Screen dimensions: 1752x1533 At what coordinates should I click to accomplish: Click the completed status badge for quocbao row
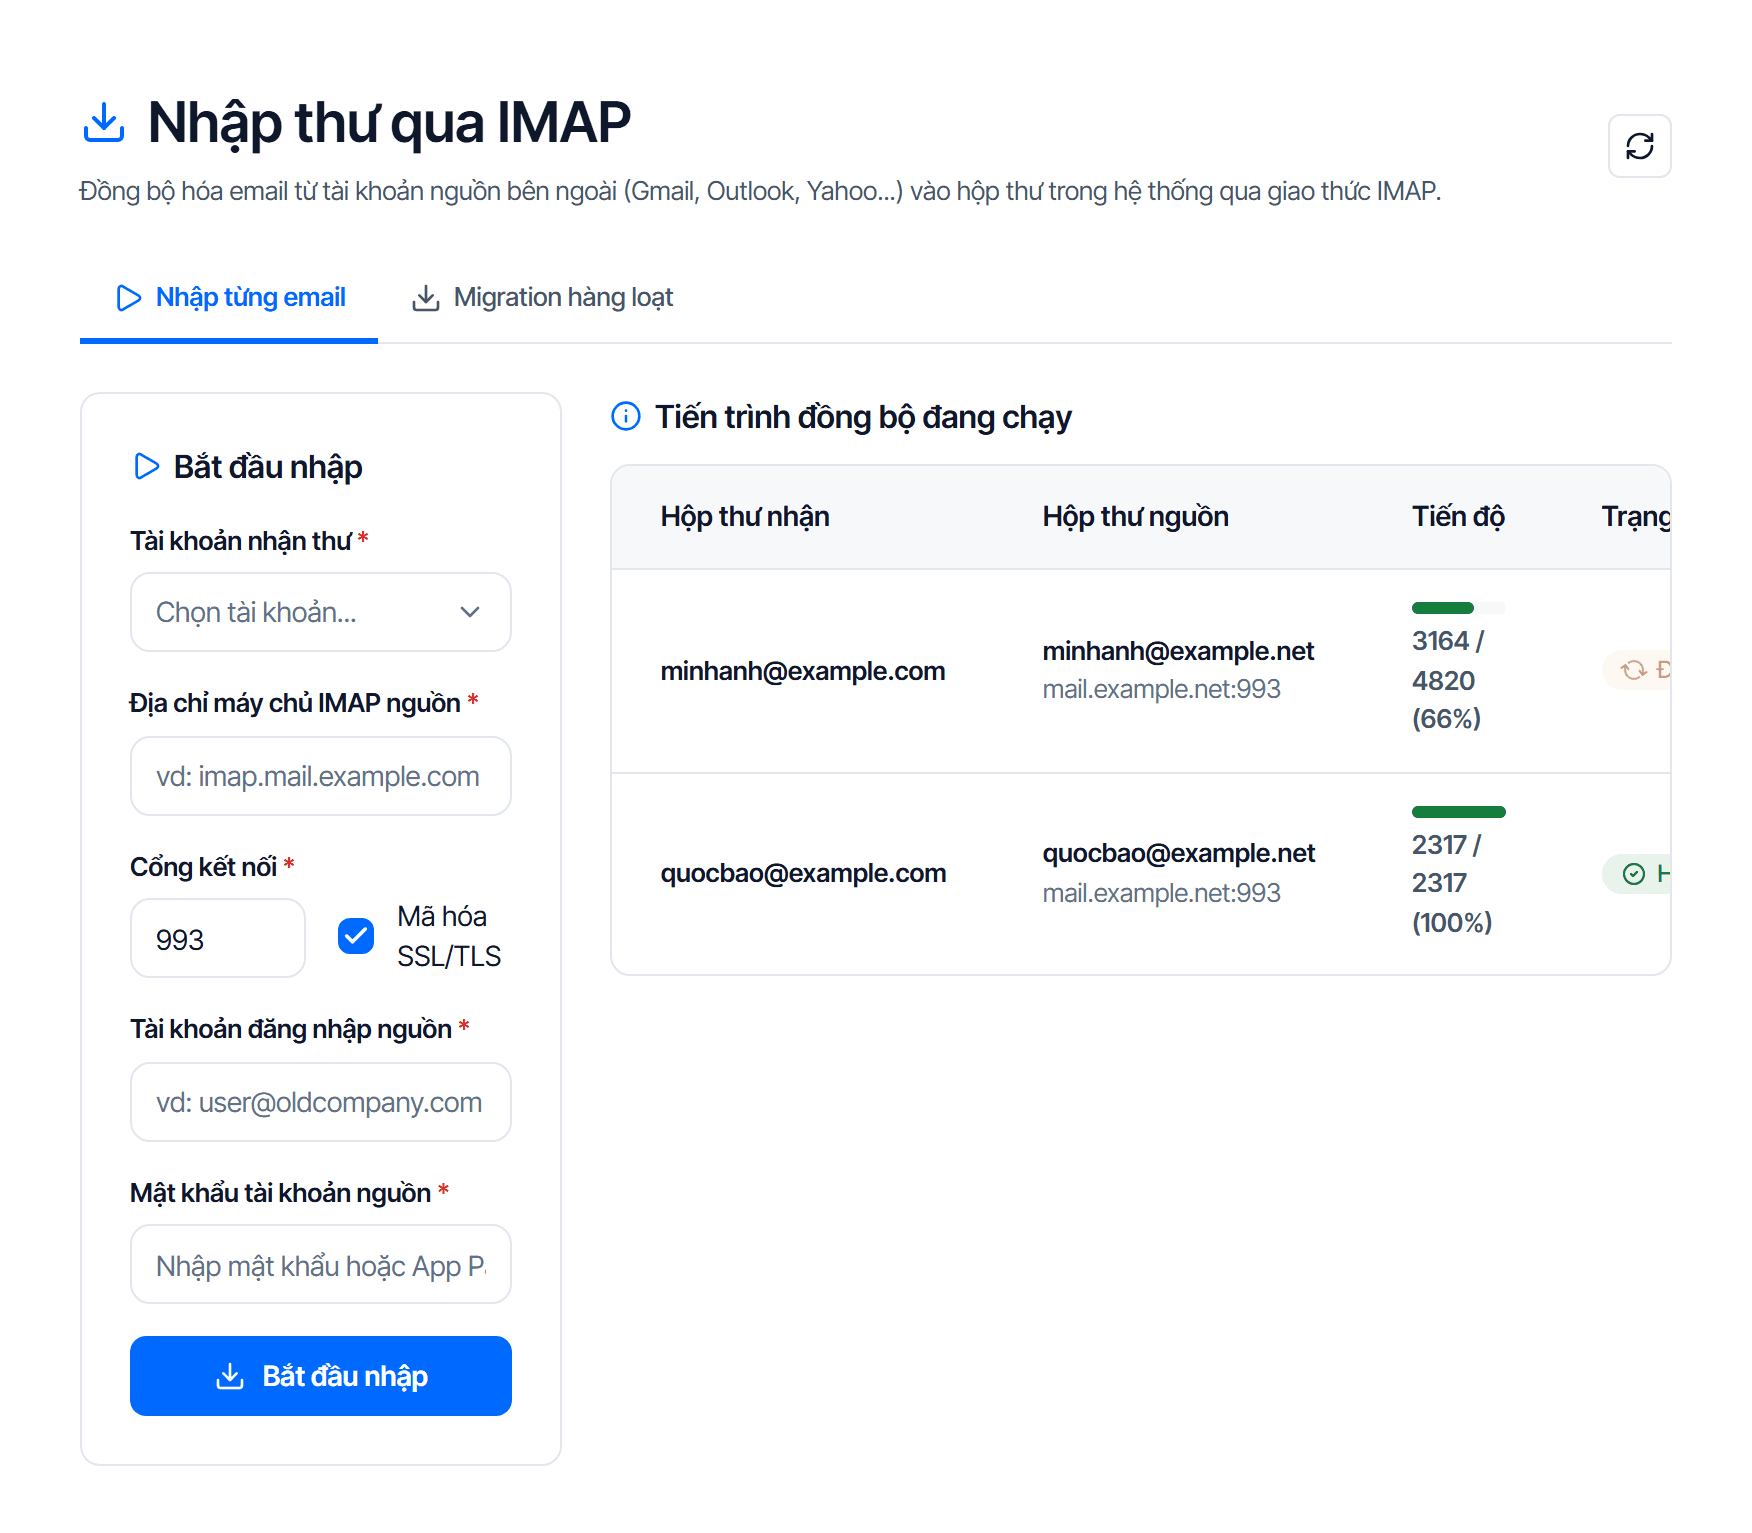pos(1637,874)
